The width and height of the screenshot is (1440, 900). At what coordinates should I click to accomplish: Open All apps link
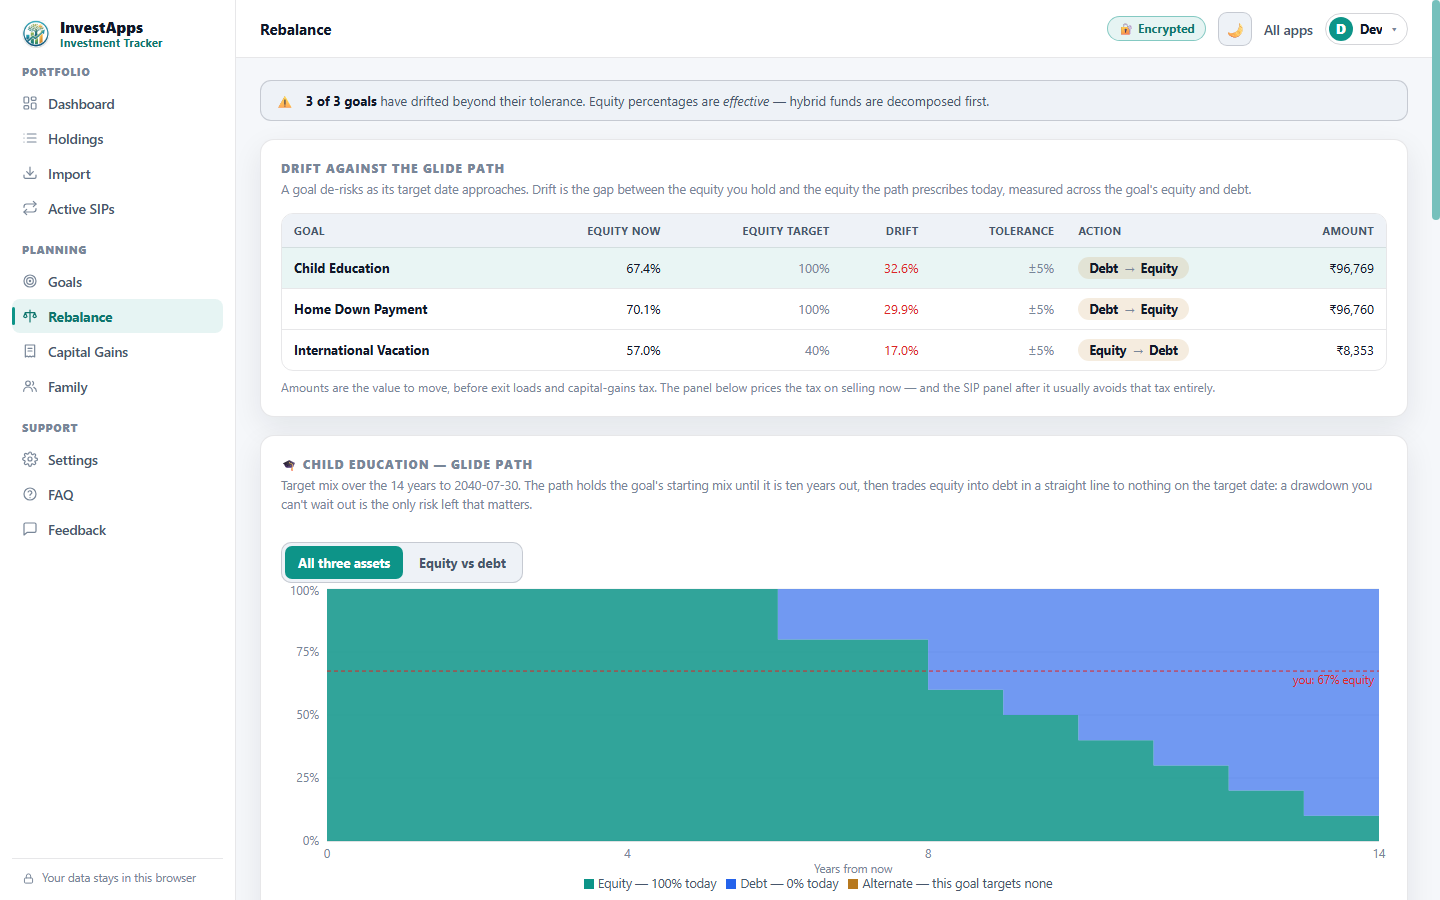(x=1288, y=30)
